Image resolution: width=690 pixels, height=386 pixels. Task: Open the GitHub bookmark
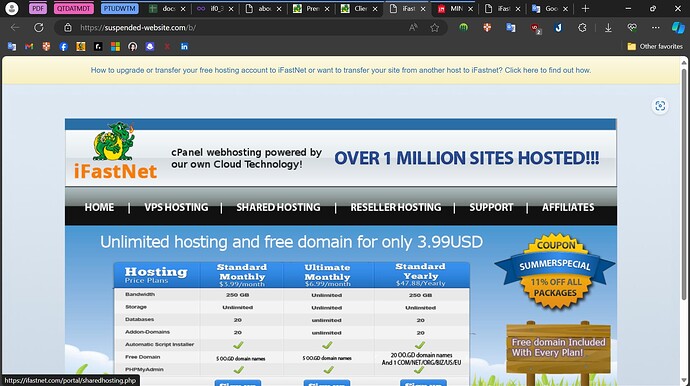[x=132, y=46]
